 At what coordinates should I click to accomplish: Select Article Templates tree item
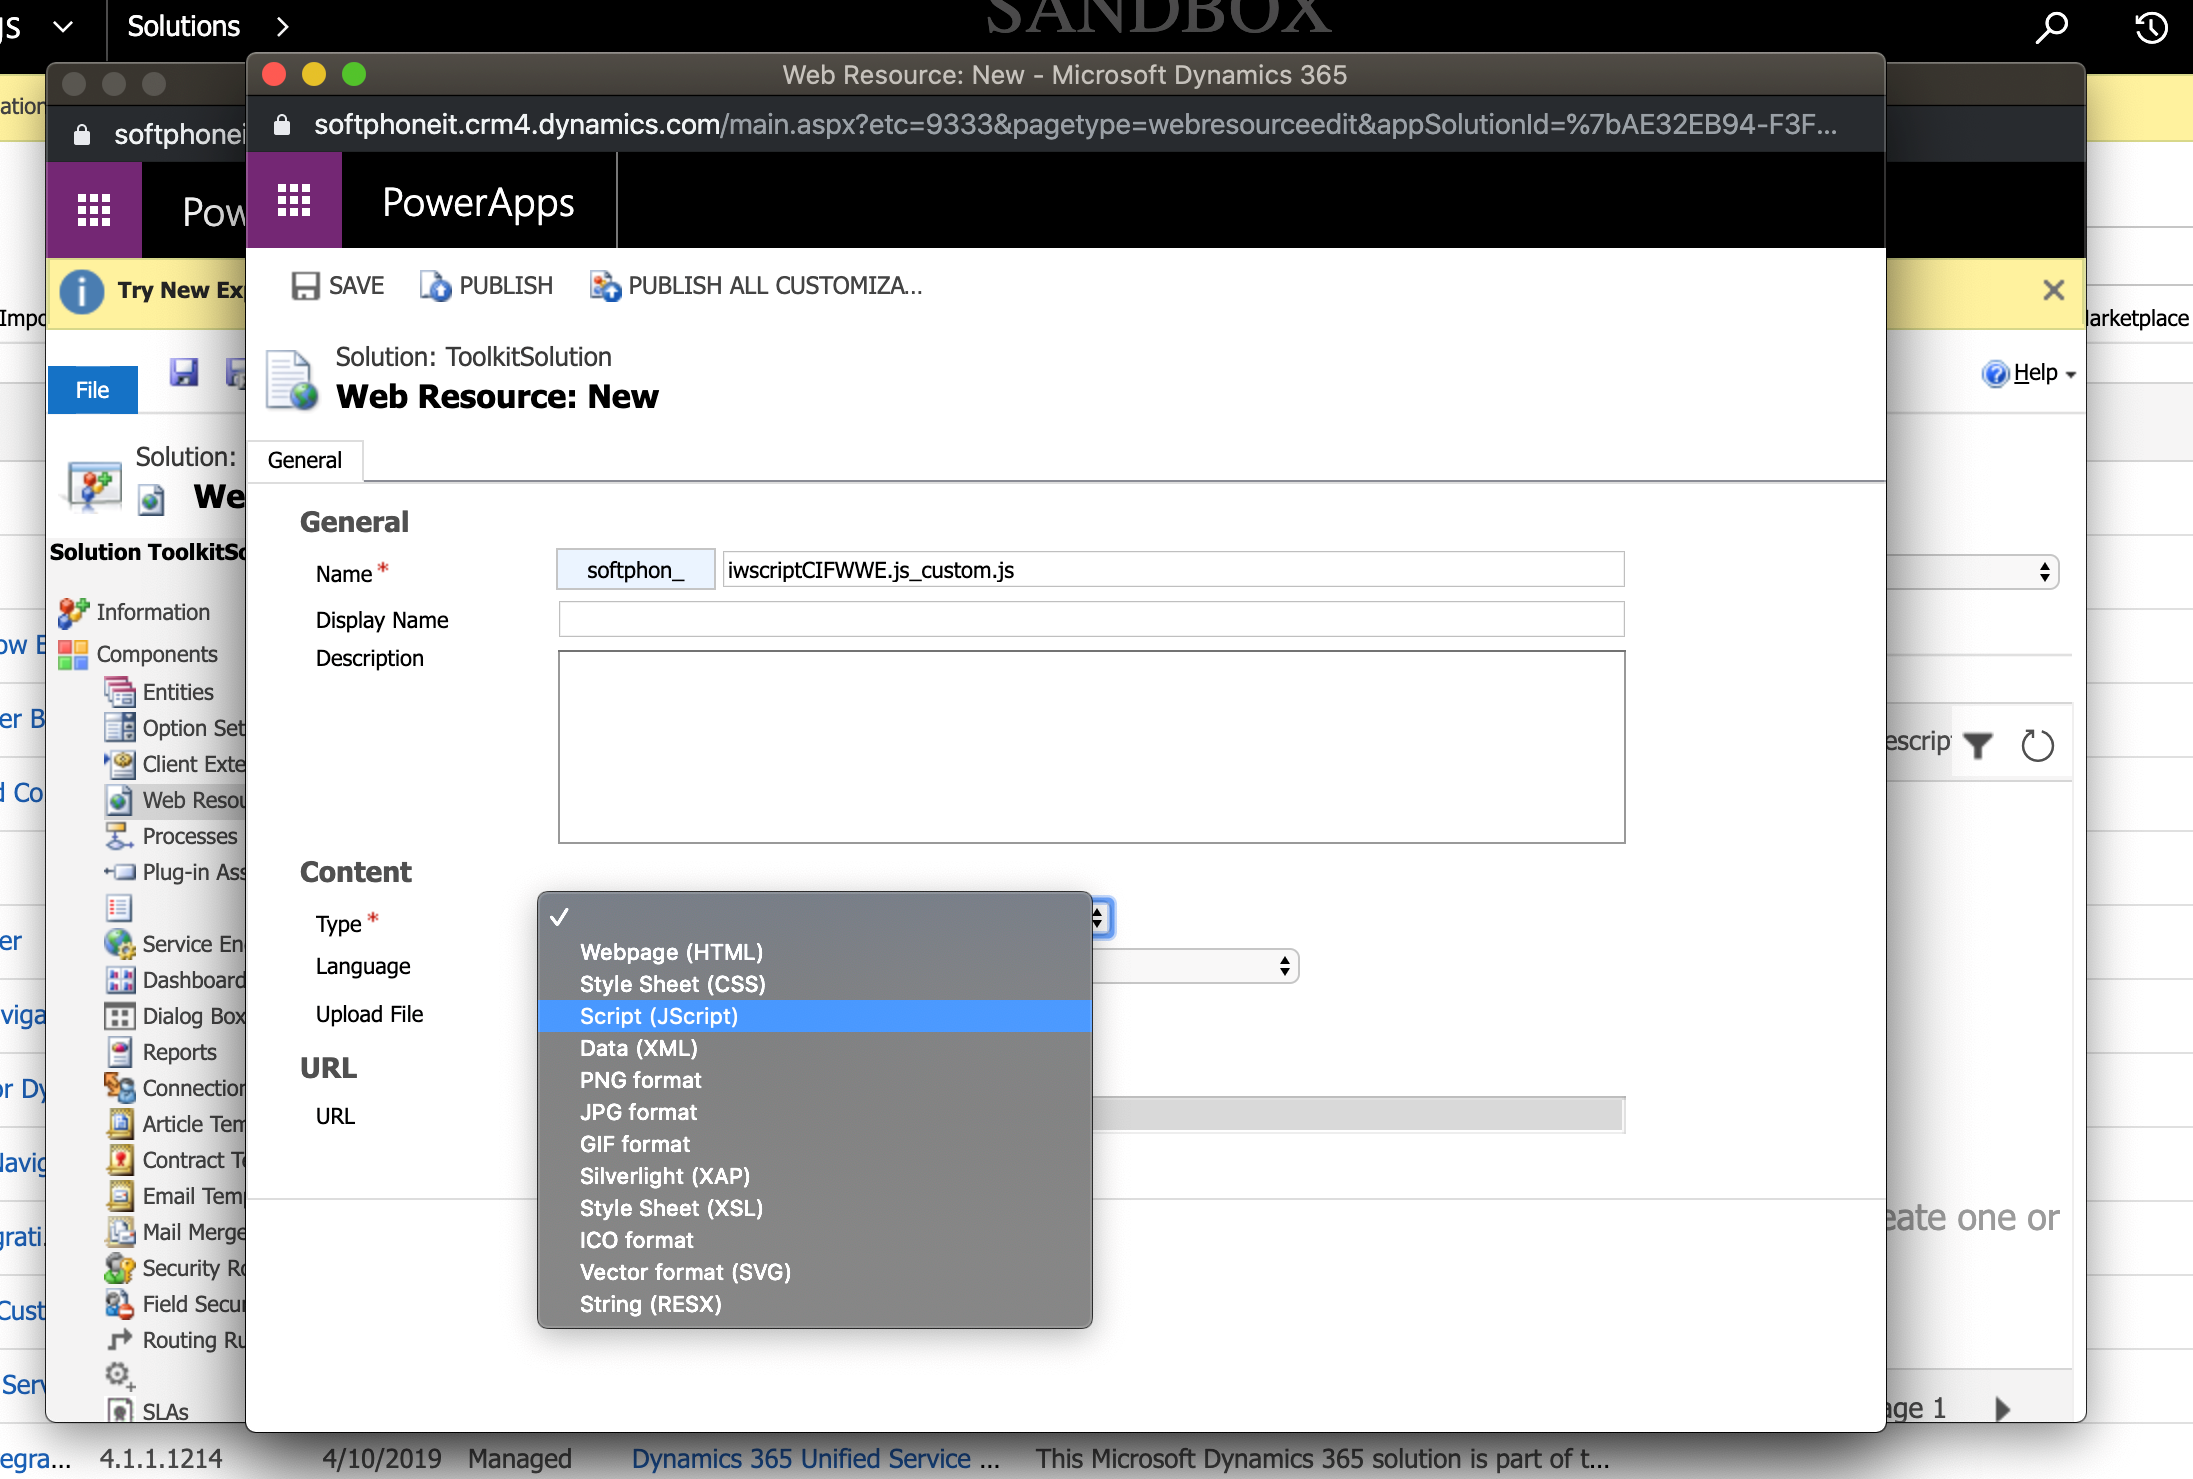pyautogui.click(x=175, y=1124)
